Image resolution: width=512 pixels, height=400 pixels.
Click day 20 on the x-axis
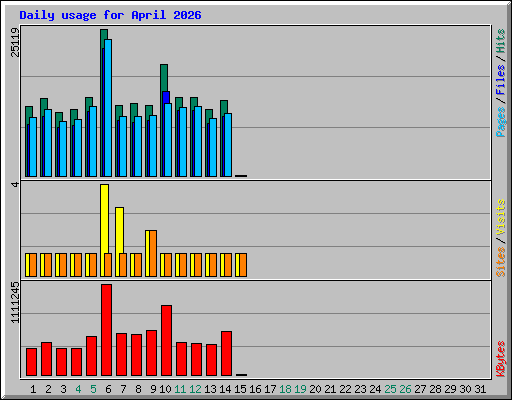[x=315, y=389]
